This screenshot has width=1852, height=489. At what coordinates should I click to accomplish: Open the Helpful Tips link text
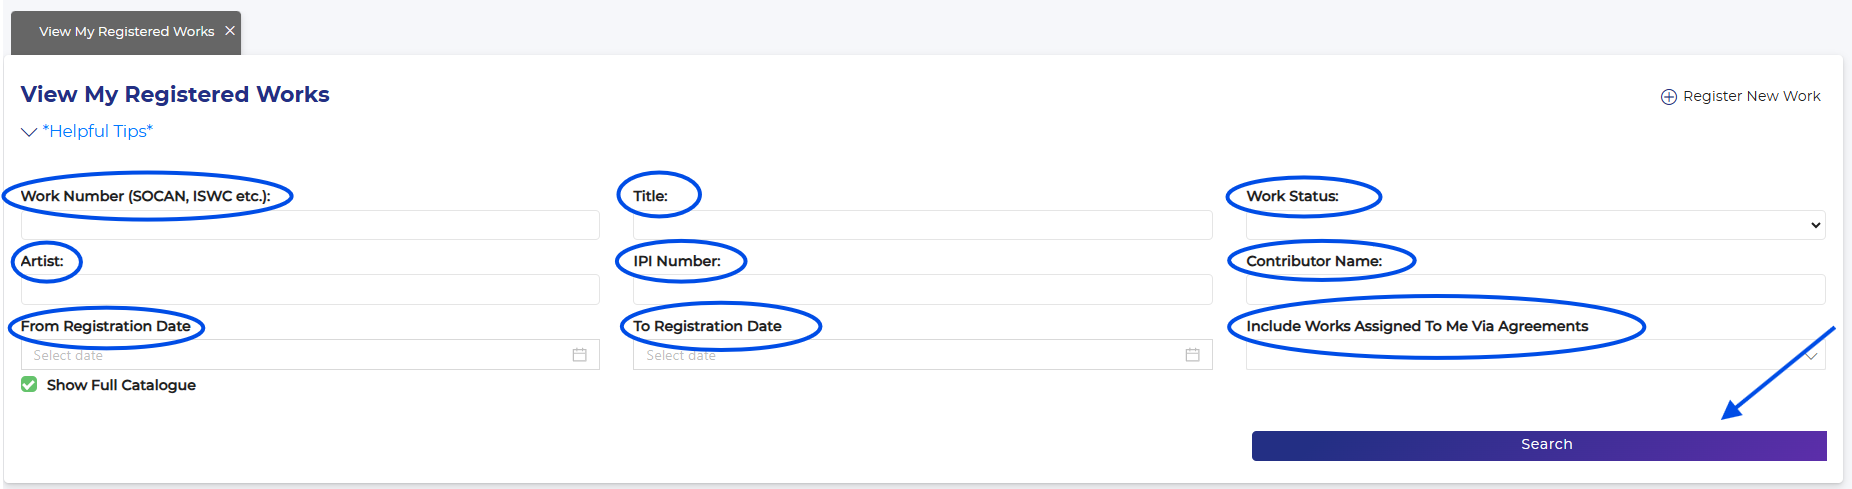tap(98, 131)
